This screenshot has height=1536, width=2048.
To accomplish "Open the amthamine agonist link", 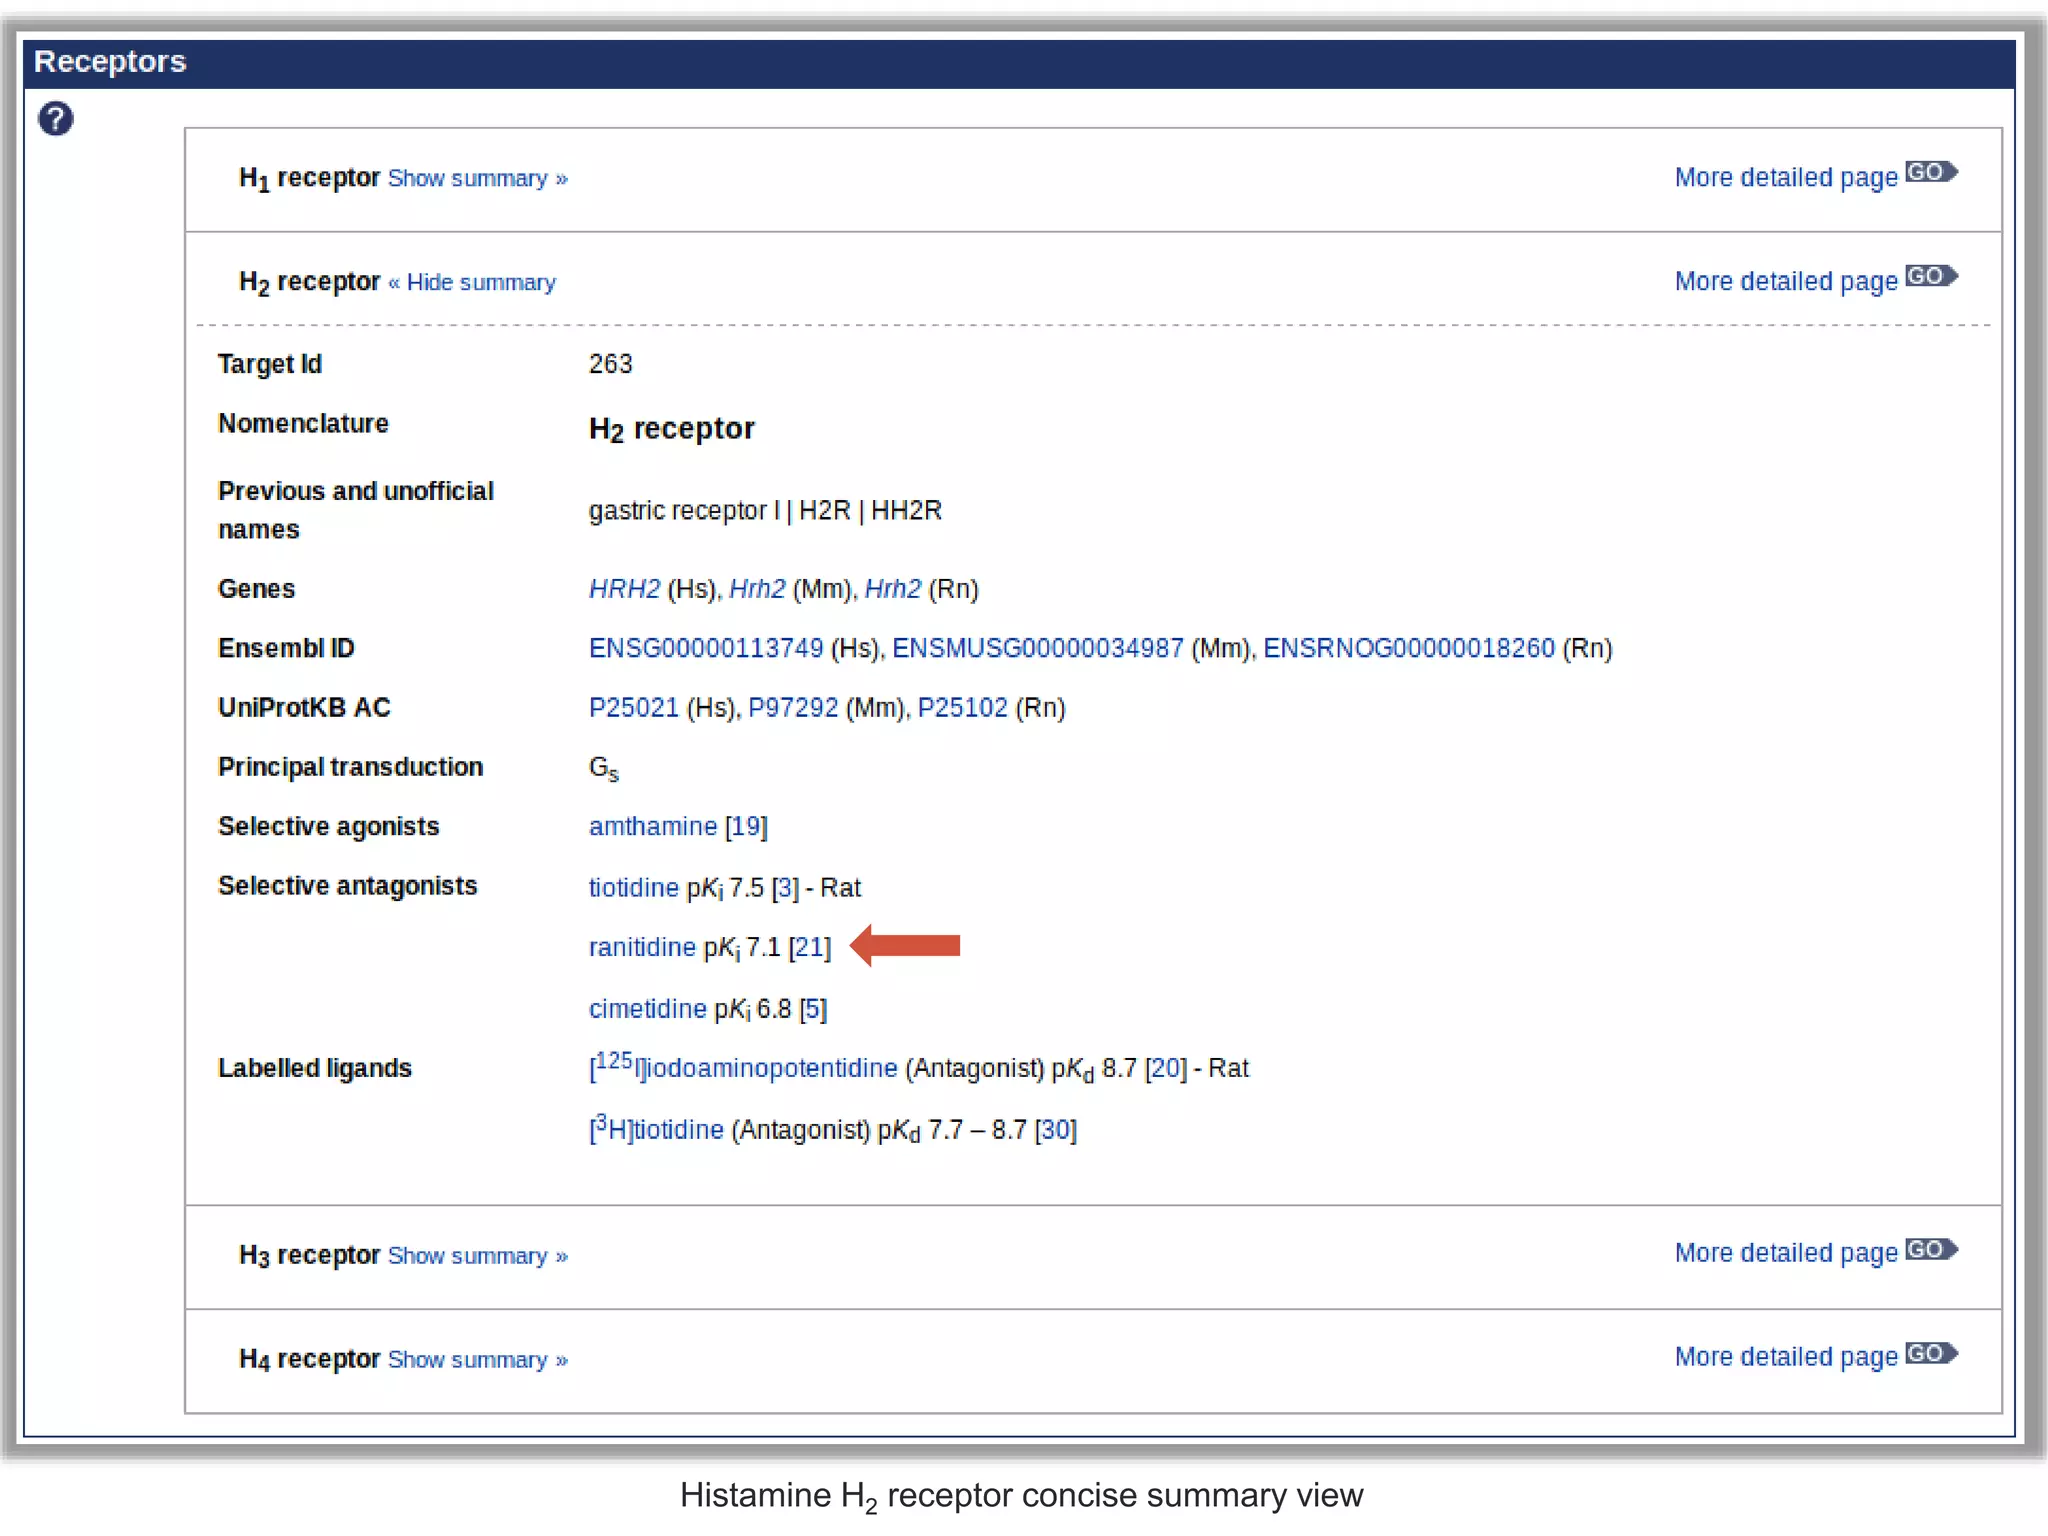I will (x=653, y=826).
